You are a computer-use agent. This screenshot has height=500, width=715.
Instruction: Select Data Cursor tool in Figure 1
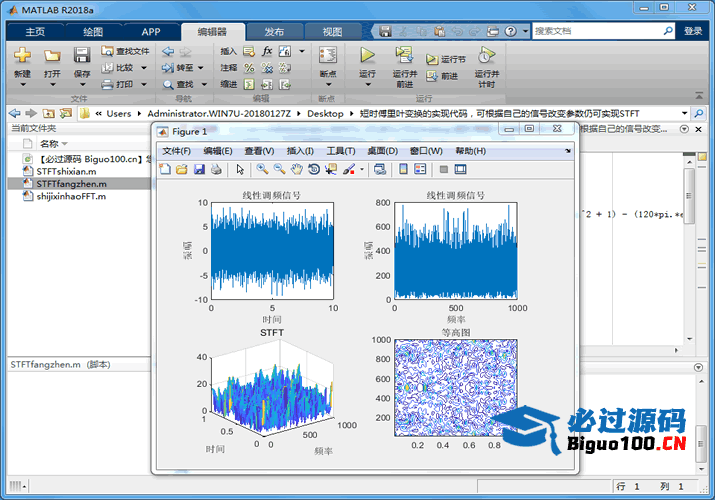pyautogui.click(x=331, y=170)
